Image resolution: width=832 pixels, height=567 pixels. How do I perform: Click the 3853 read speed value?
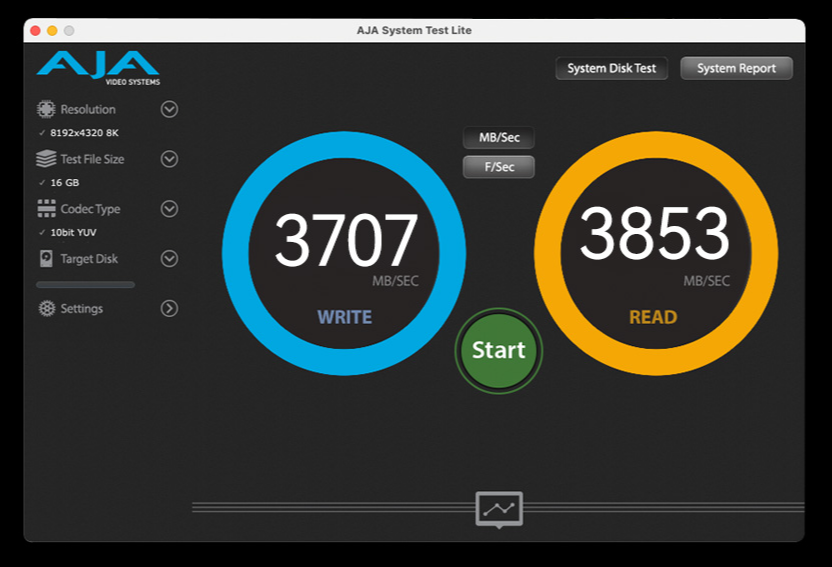(x=655, y=234)
